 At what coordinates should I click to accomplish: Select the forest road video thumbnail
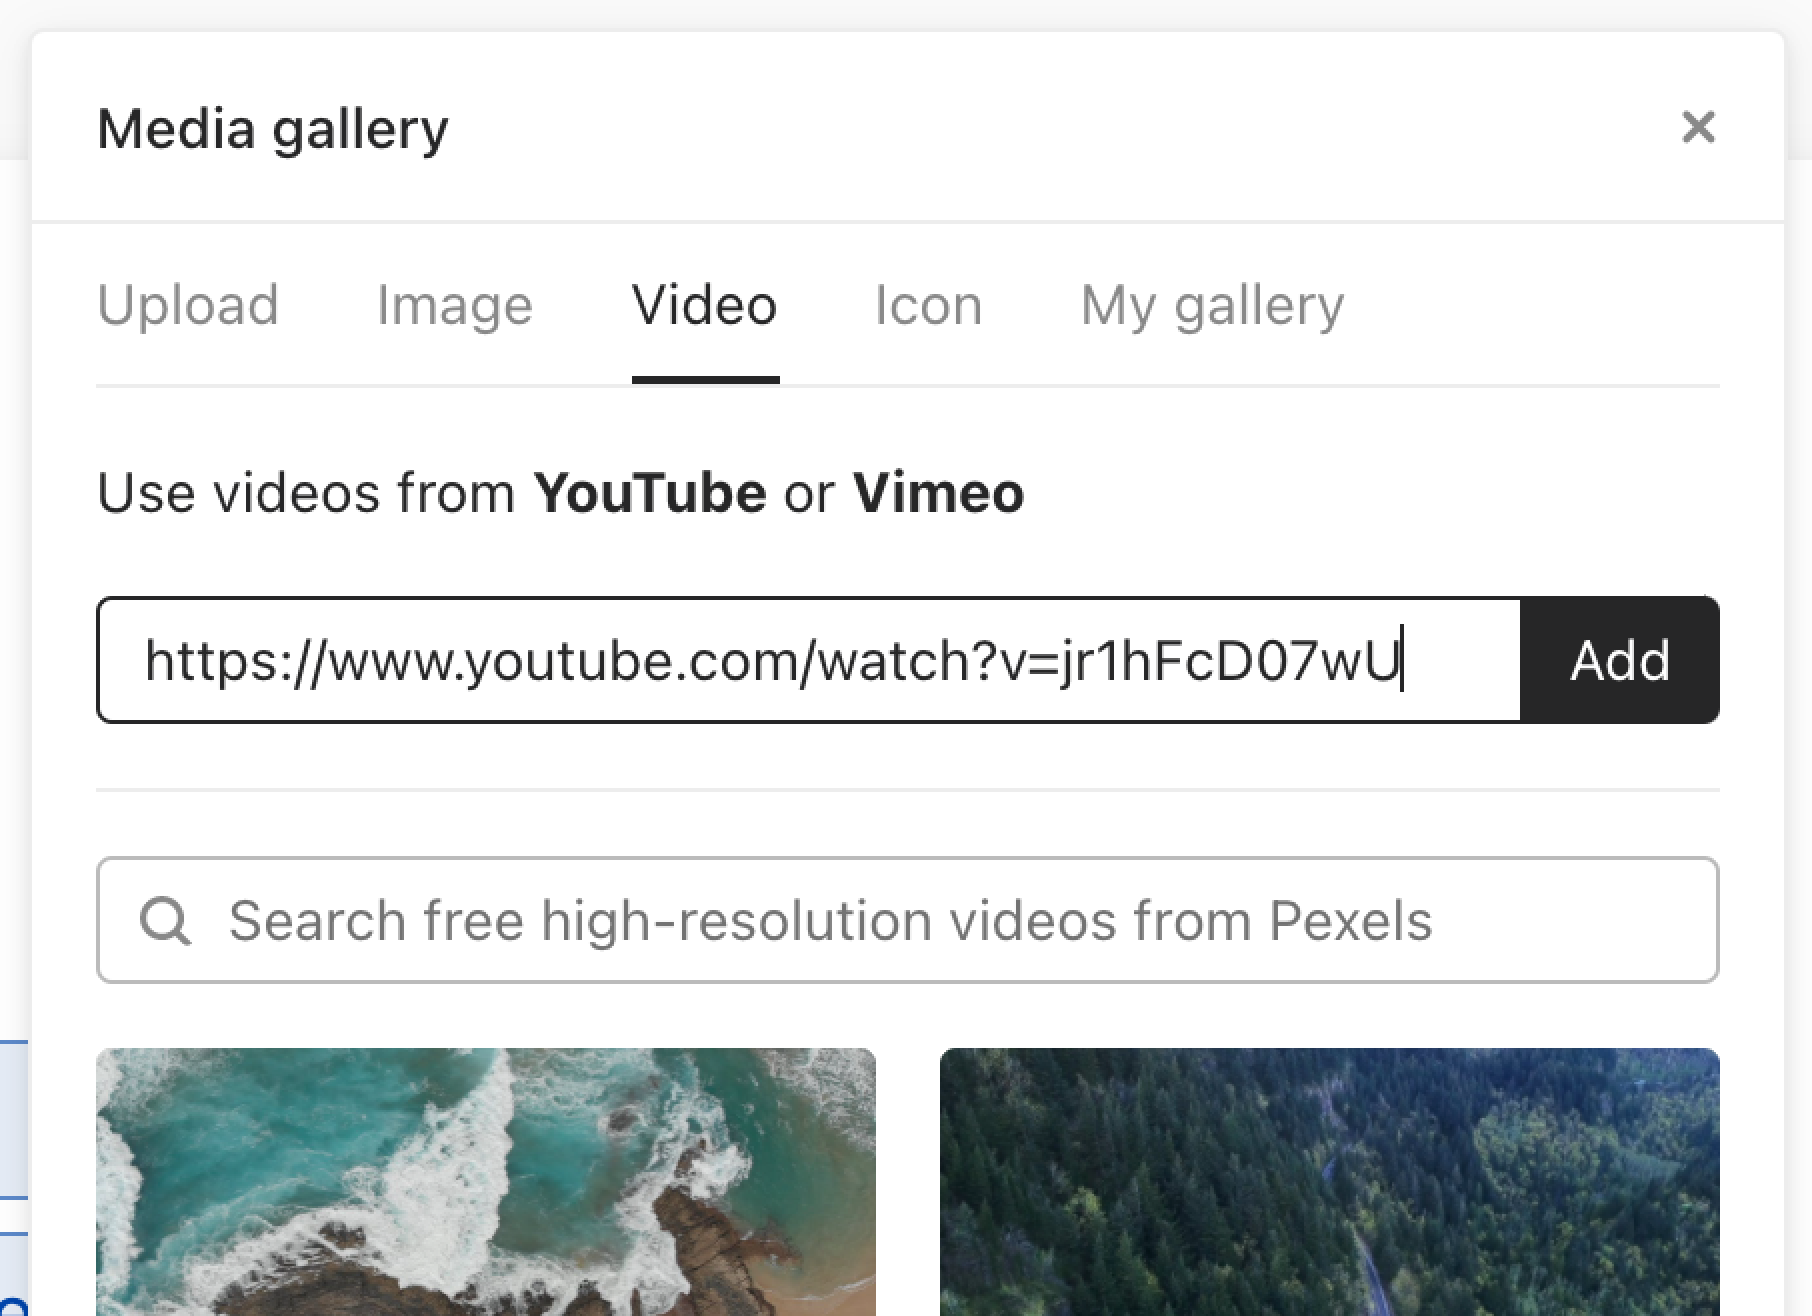(1330, 1180)
